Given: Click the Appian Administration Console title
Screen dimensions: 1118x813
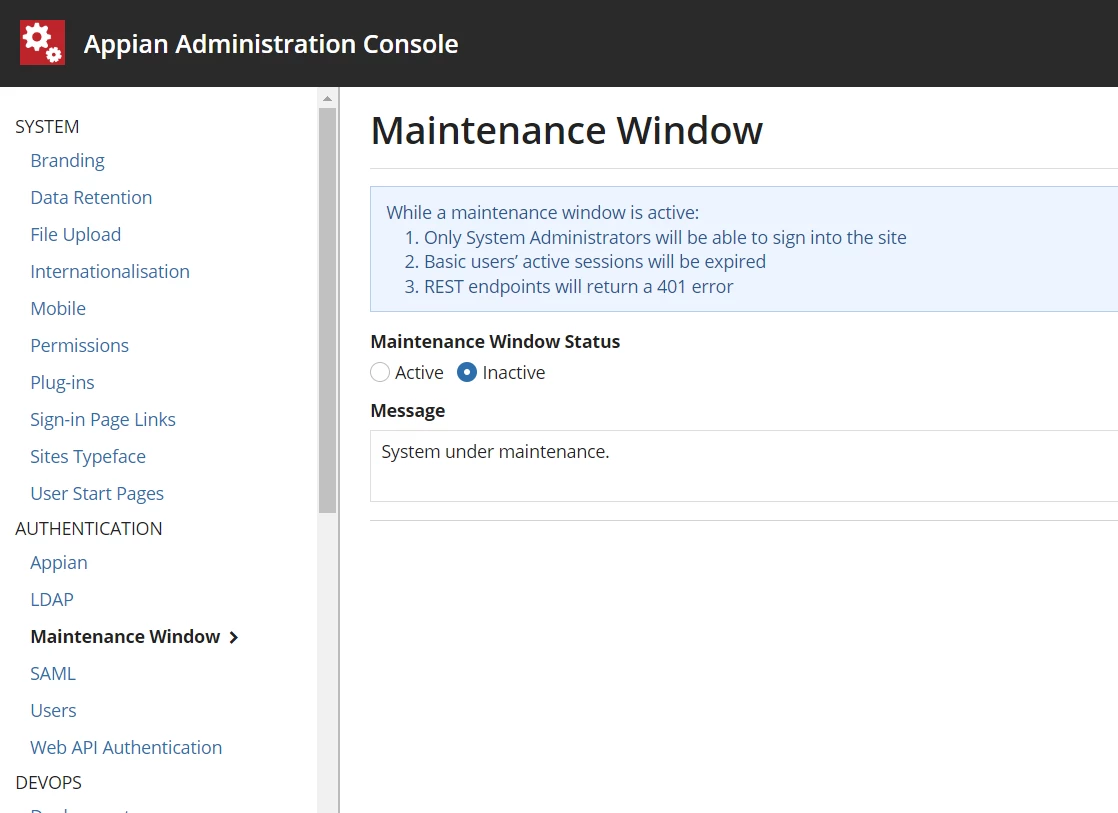Looking at the screenshot, I should 271,44.
